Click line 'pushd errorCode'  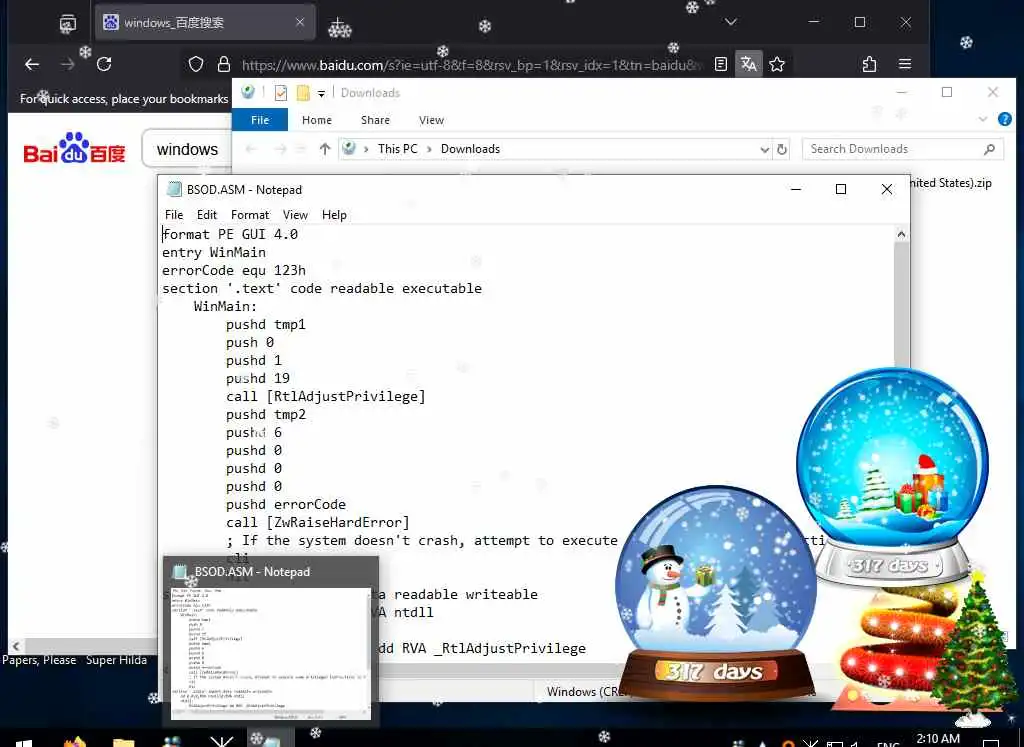click(x=286, y=504)
